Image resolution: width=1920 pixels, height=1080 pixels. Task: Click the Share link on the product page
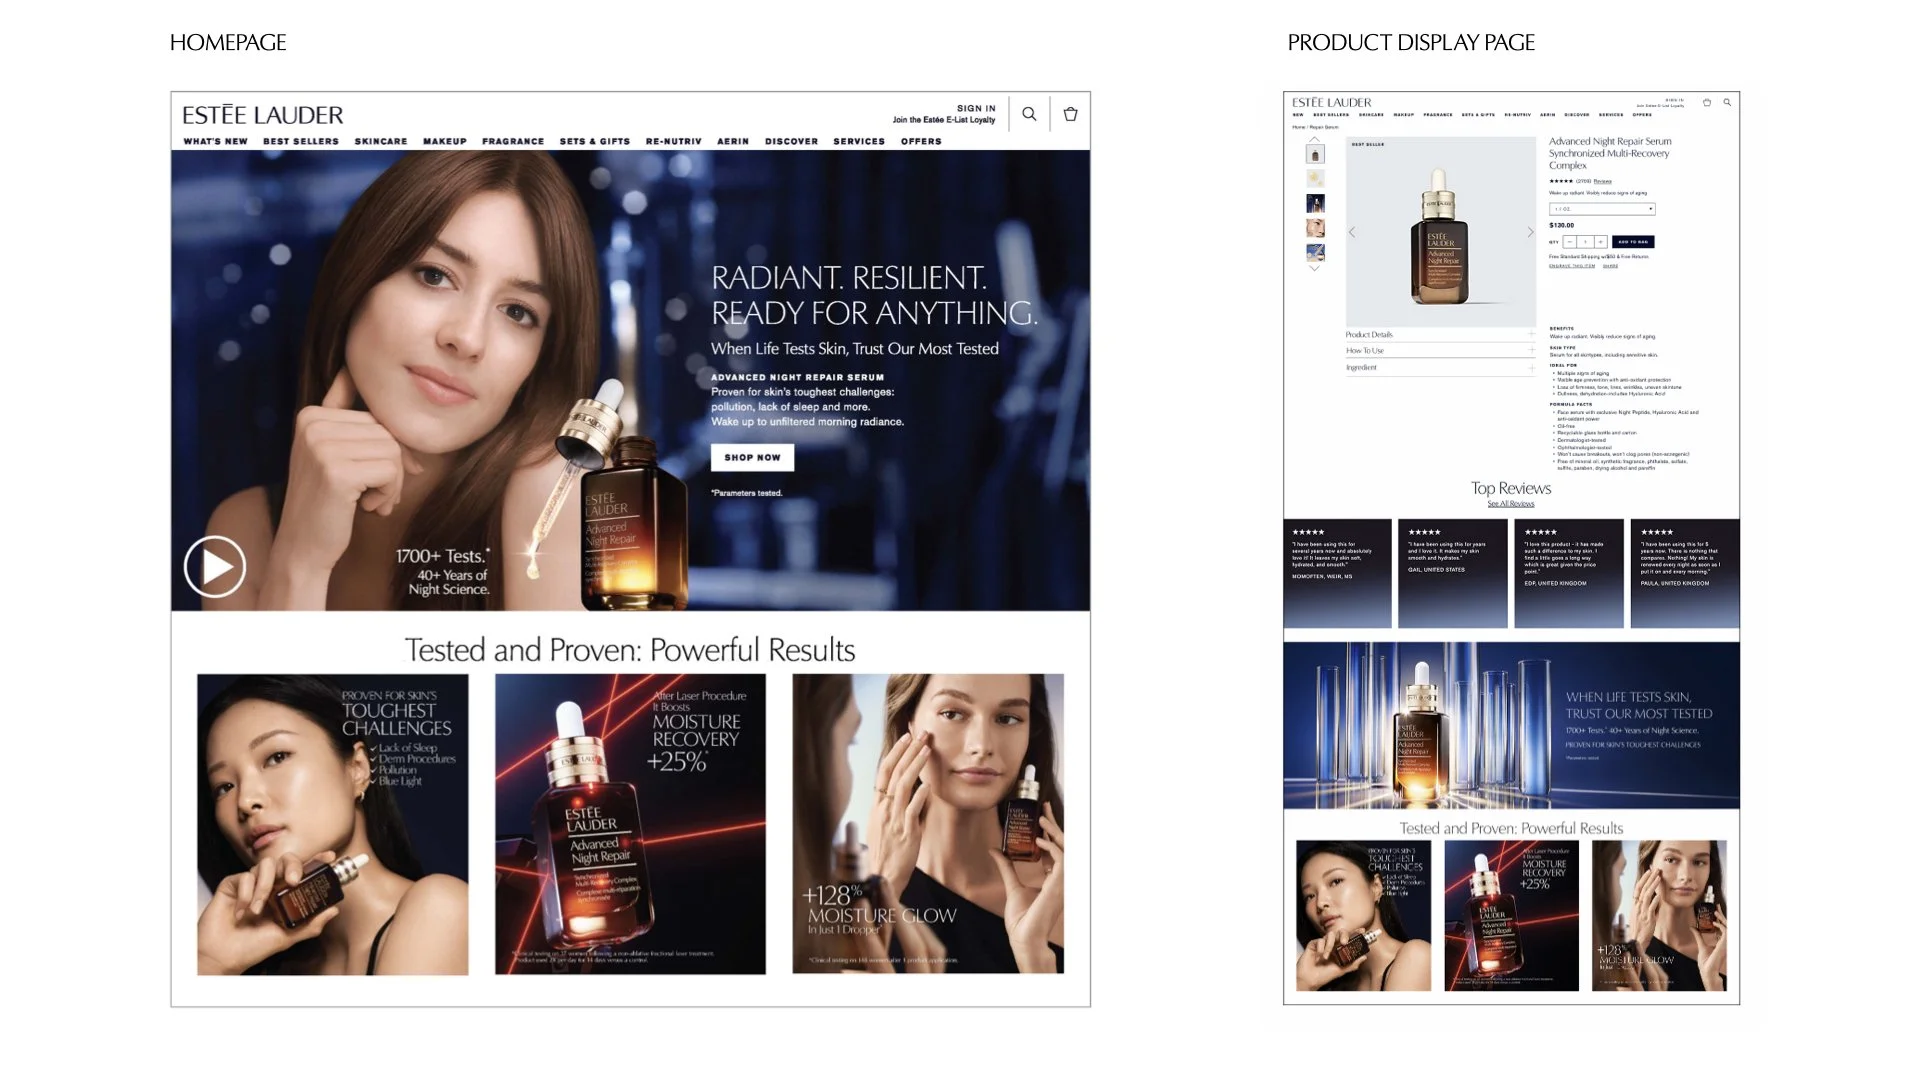[1610, 266]
